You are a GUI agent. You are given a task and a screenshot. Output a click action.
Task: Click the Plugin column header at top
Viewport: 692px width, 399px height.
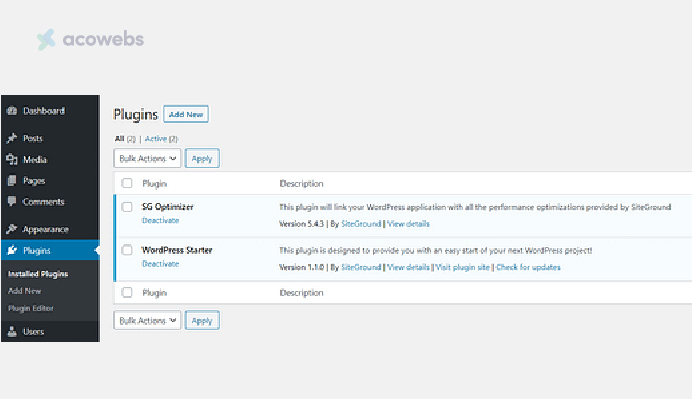(x=154, y=183)
